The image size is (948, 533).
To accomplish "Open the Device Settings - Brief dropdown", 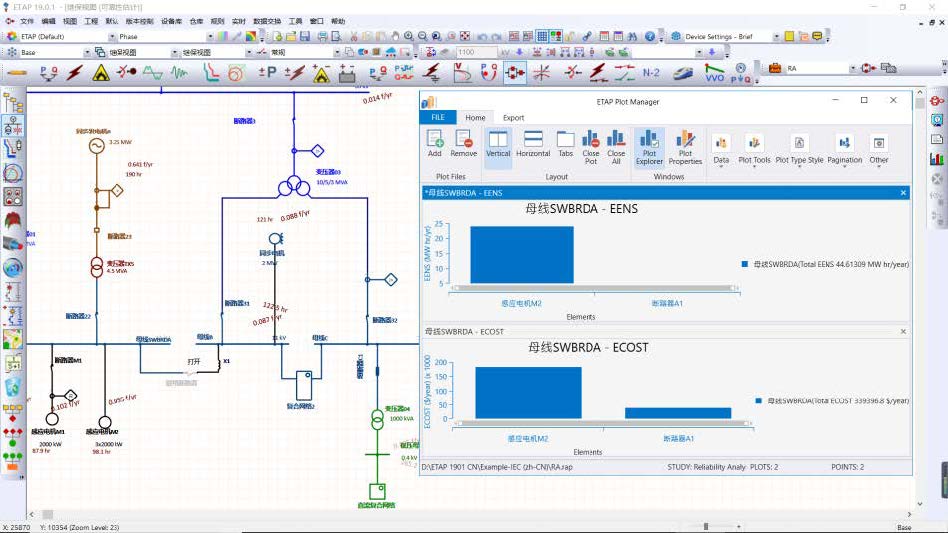I will (774, 37).
